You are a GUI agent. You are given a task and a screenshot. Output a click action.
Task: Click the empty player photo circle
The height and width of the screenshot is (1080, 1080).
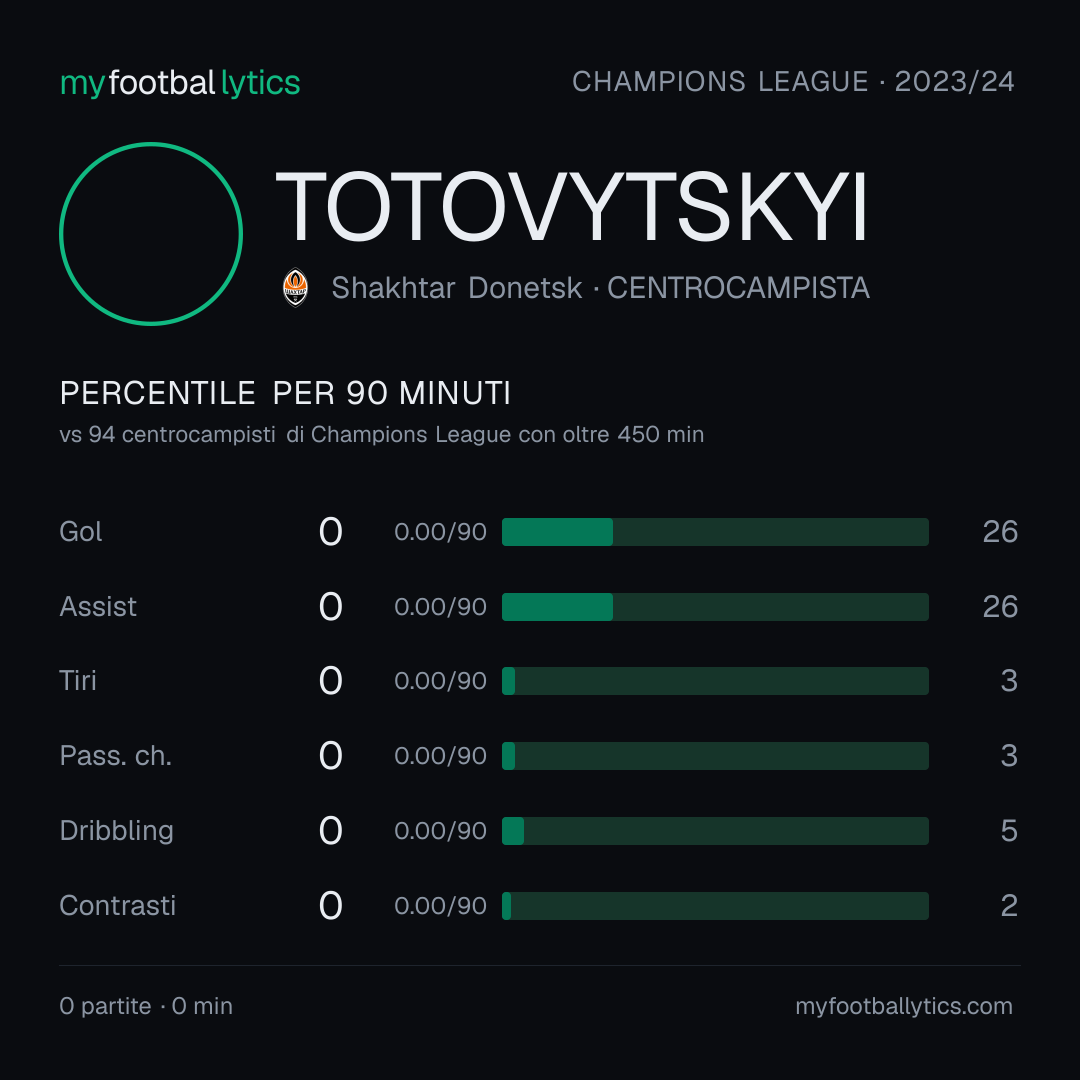click(151, 233)
